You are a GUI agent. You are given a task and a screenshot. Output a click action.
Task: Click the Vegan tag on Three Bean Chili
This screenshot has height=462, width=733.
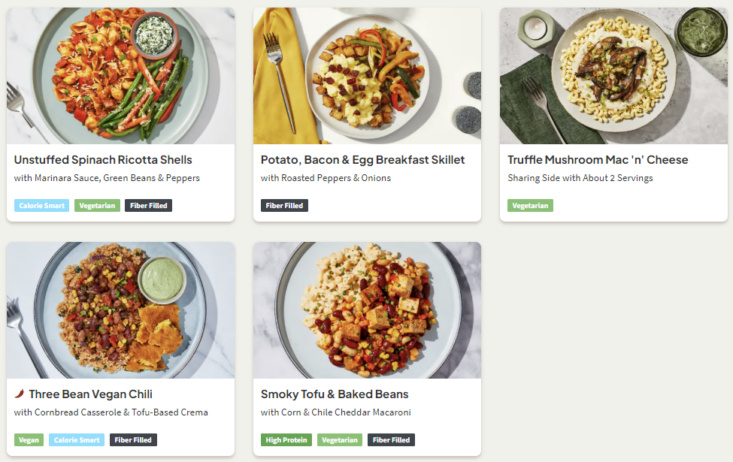point(29,440)
